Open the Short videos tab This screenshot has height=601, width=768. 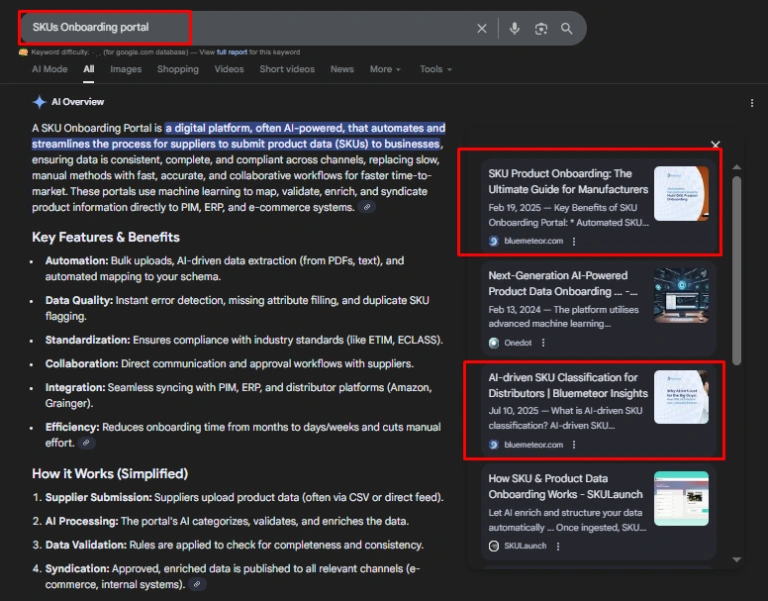(x=287, y=69)
